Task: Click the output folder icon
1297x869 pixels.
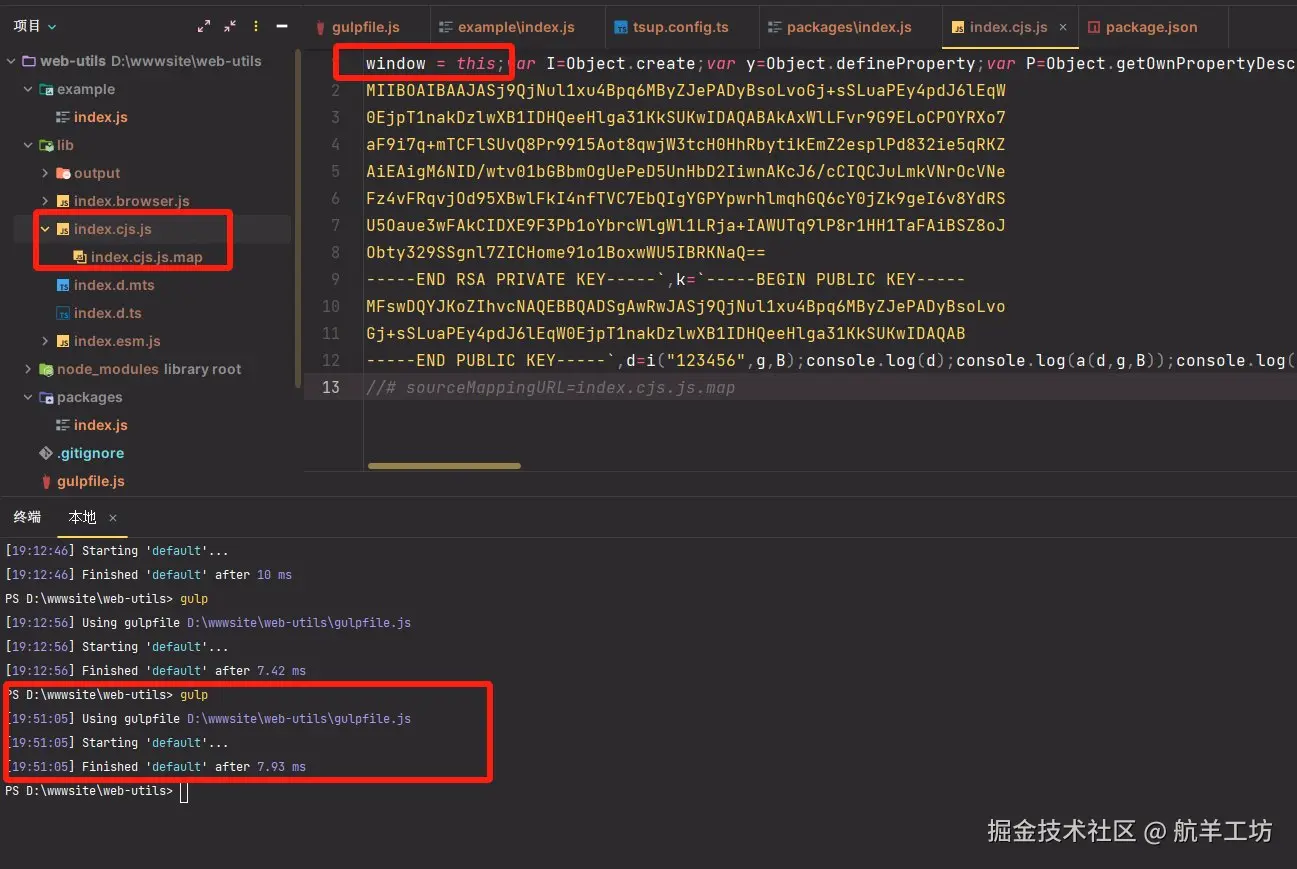Action: click(x=63, y=173)
